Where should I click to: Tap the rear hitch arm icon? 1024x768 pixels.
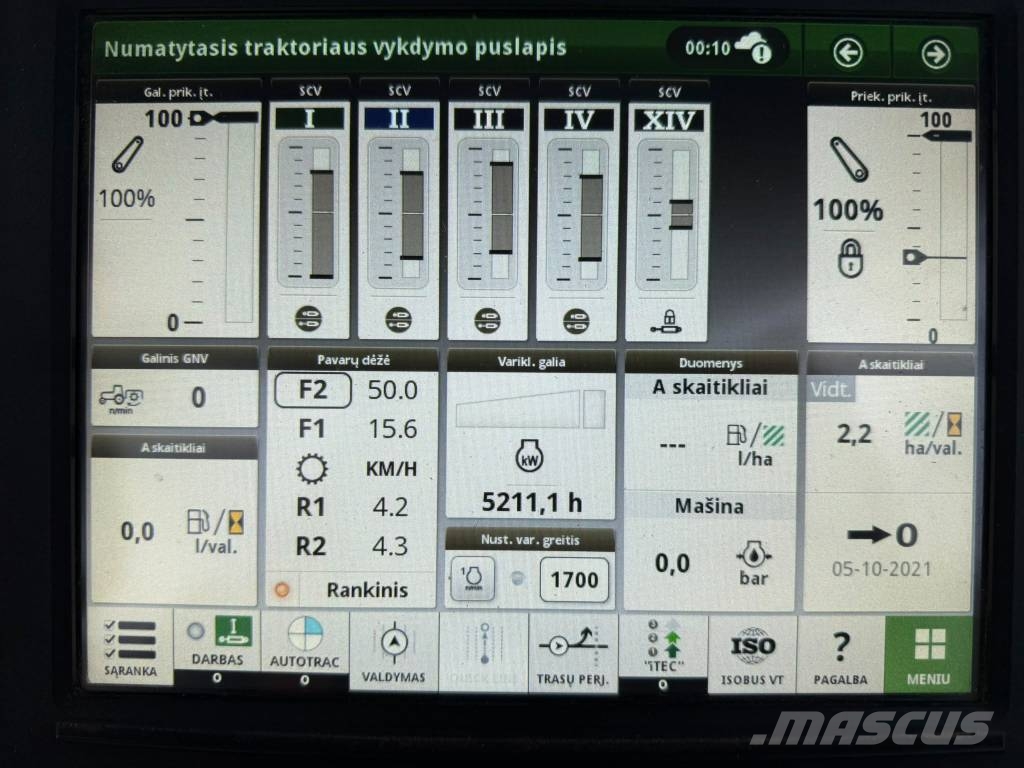pyautogui.click(x=127, y=155)
